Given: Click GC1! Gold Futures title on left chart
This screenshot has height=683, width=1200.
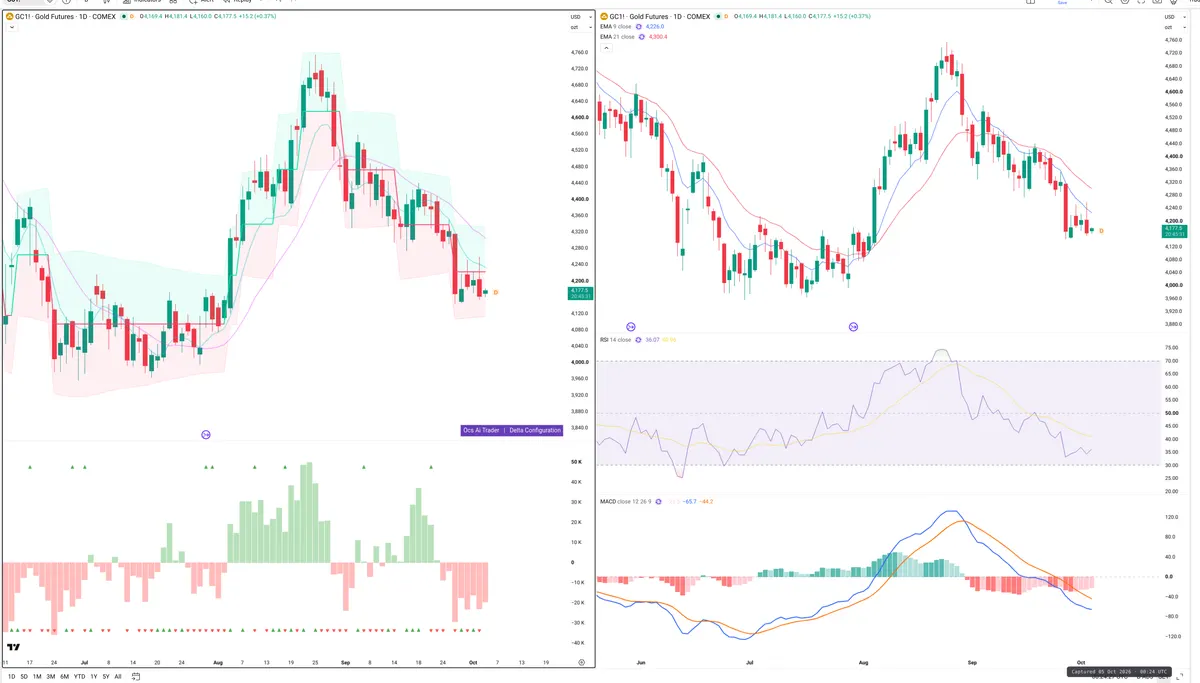Looking at the screenshot, I should point(66,17).
